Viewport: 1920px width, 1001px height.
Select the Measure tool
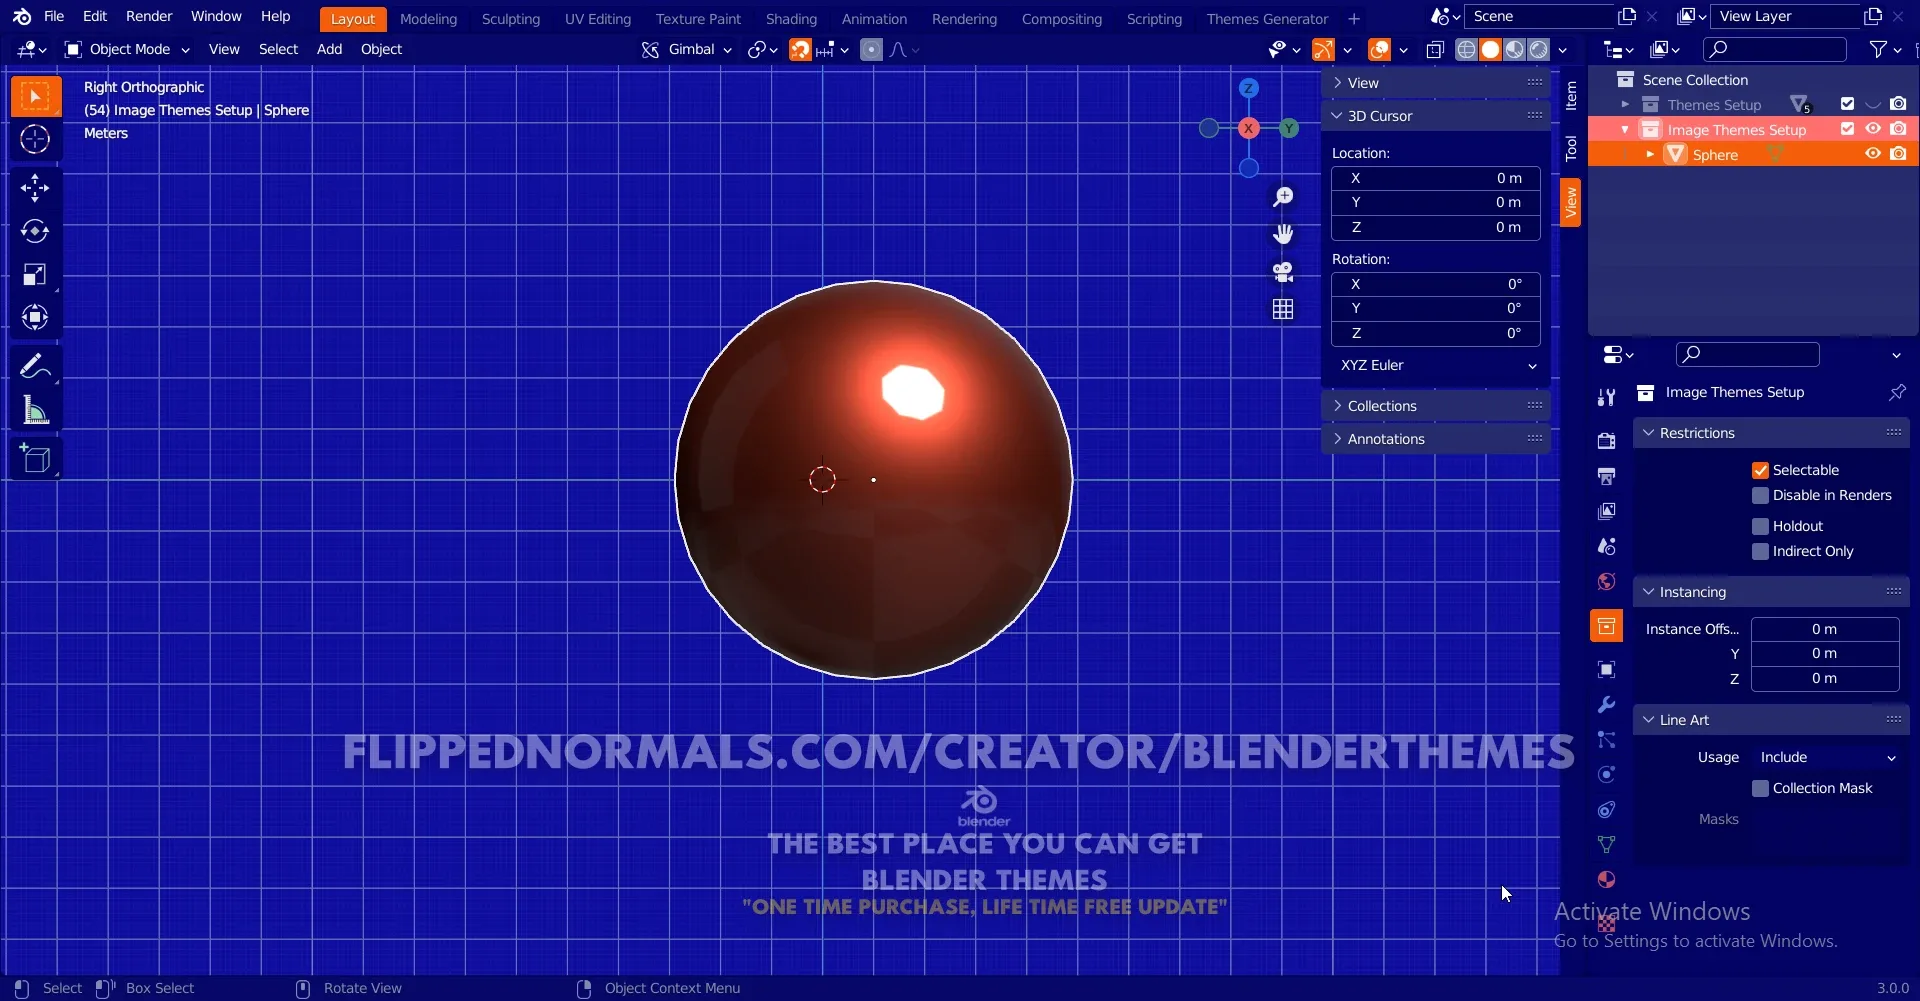pyautogui.click(x=35, y=410)
